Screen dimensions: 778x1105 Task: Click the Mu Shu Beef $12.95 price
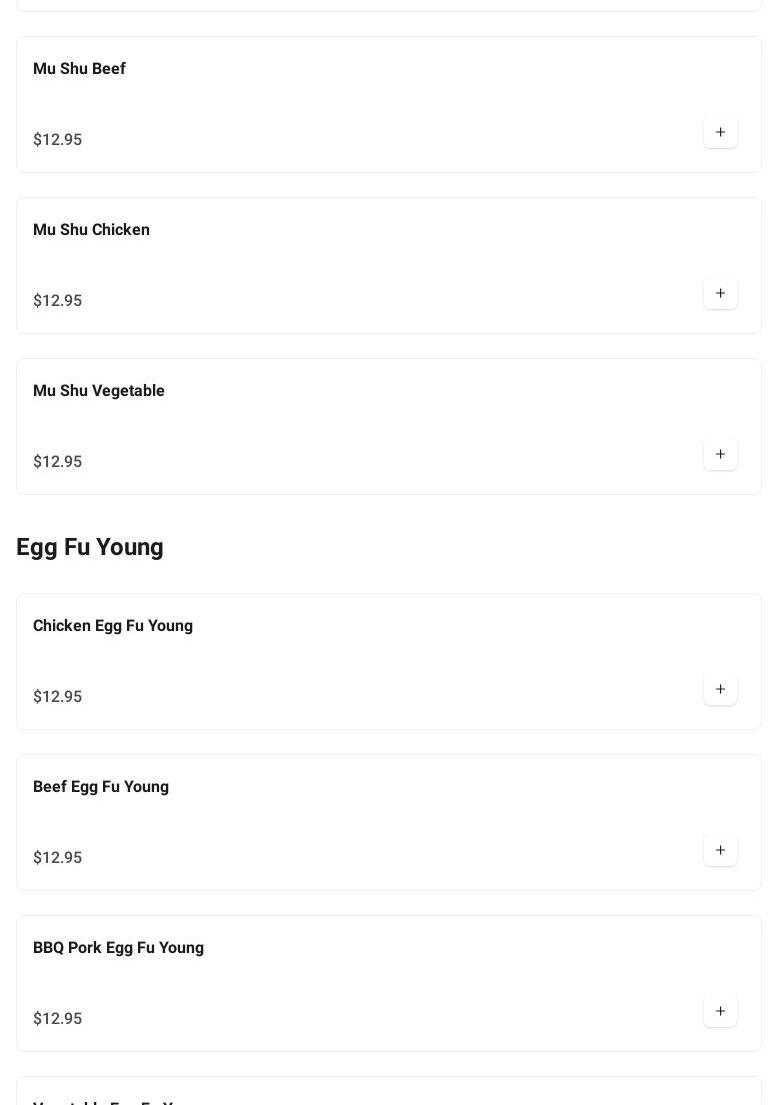[58, 140]
